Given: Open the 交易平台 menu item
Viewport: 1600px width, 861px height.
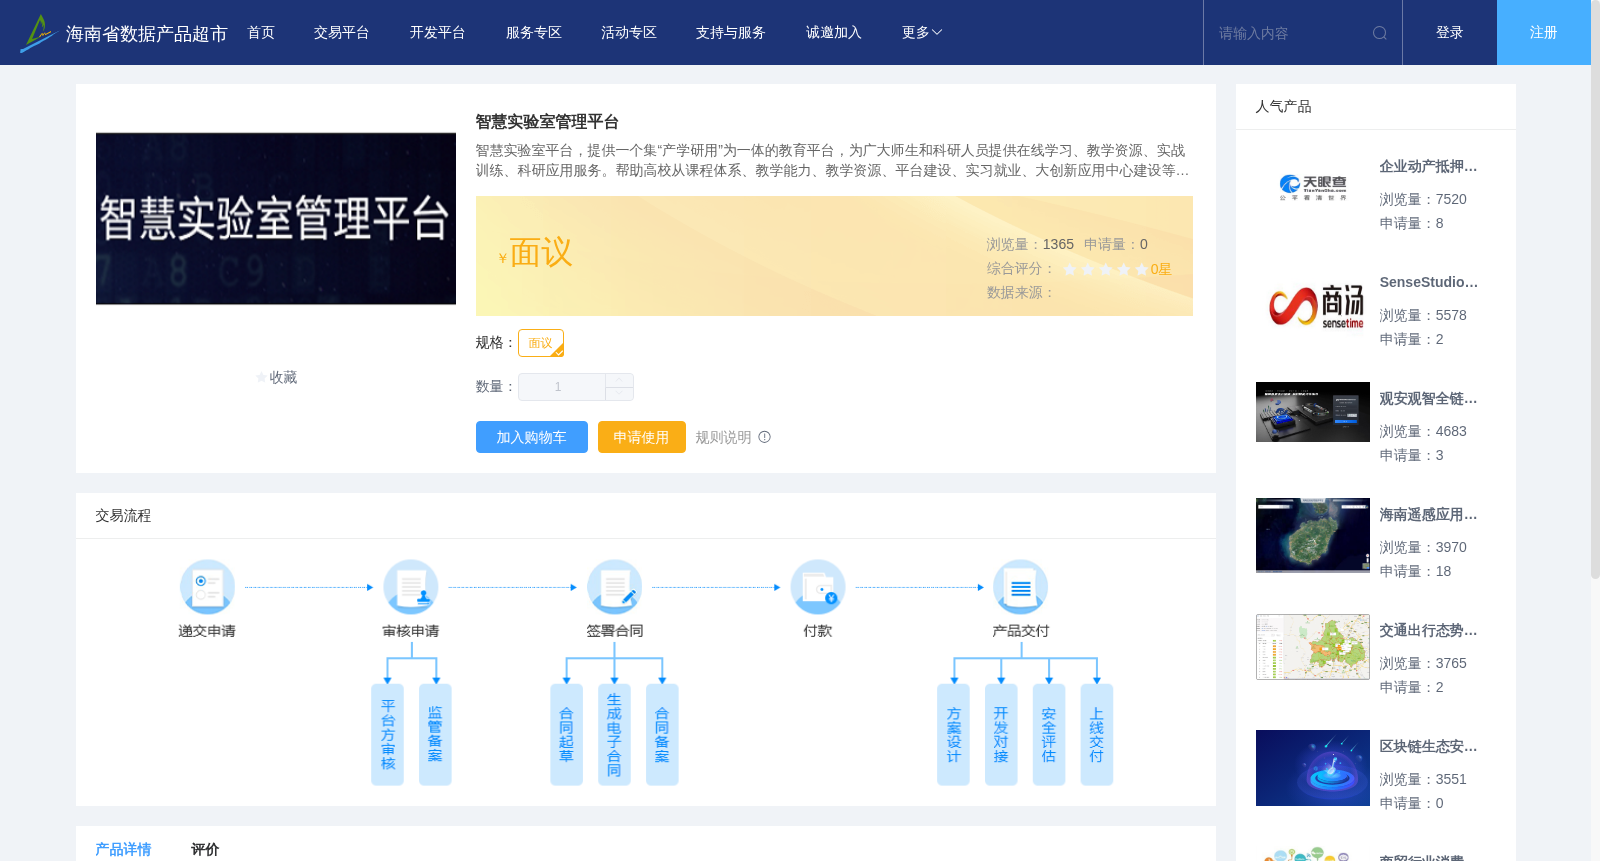Looking at the screenshot, I should (x=342, y=33).
